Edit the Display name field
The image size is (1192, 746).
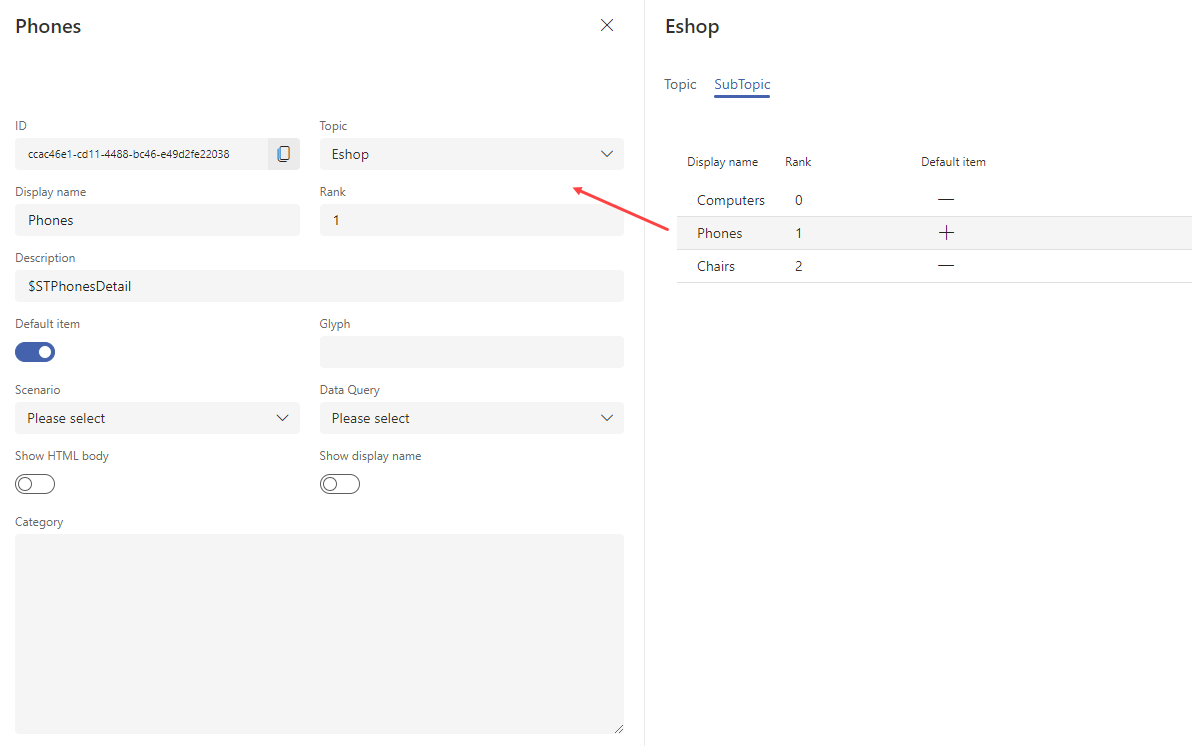(x=157, y=220)
